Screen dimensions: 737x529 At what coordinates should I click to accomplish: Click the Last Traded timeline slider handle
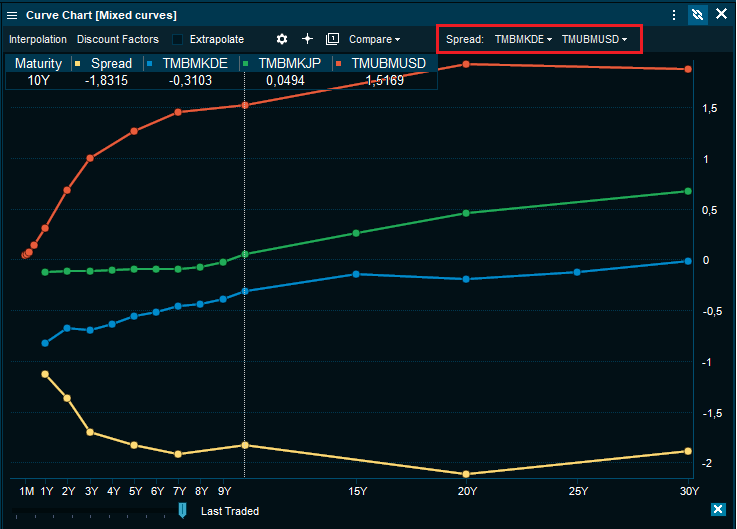[x=182, y=510]
